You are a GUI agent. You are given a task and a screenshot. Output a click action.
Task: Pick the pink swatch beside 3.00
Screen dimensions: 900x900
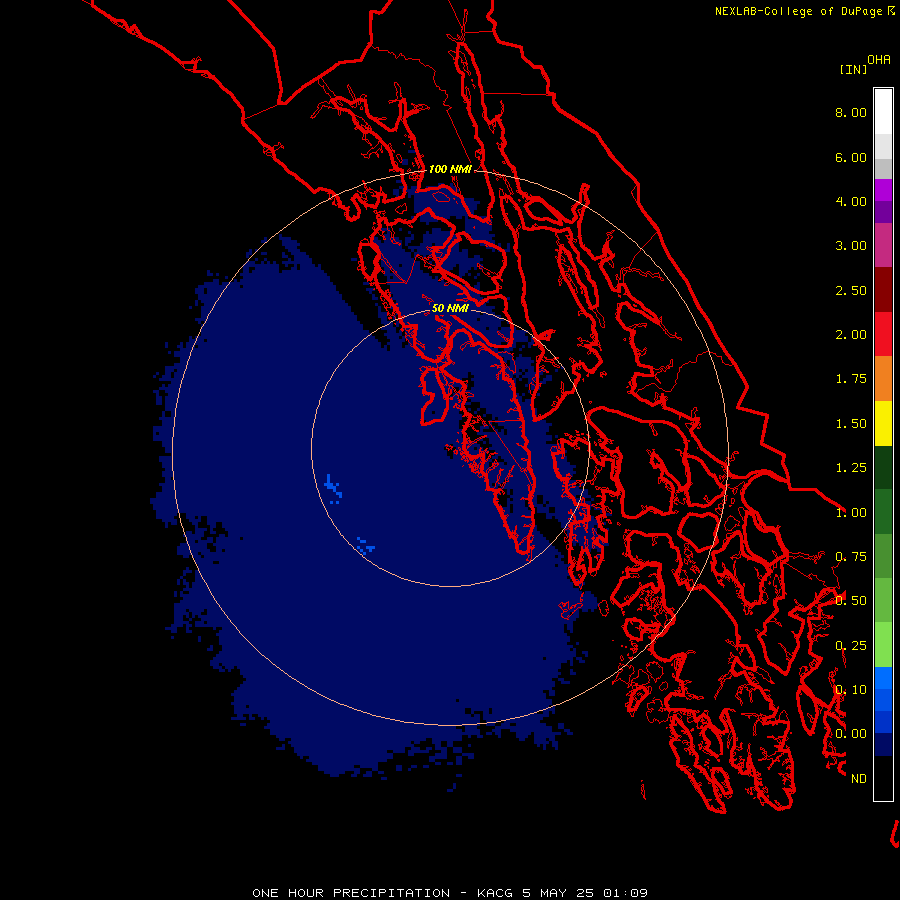point(883,245)
